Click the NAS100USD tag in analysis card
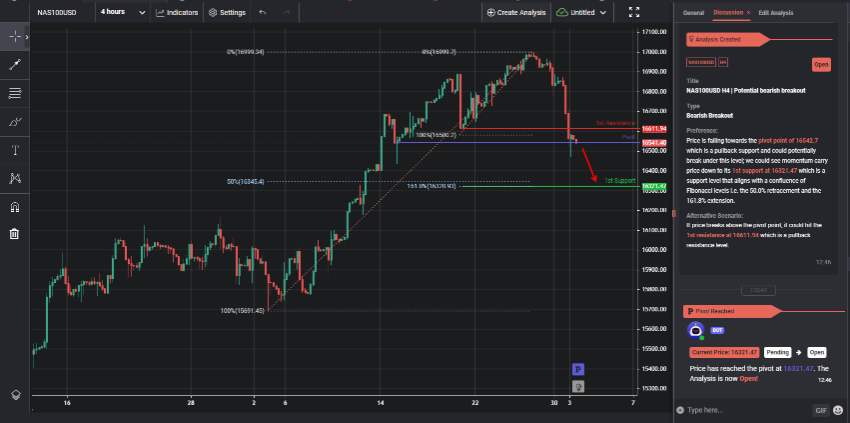Viewport: 850px width, 423px height. pyautogui.click(x=701, y=62)
